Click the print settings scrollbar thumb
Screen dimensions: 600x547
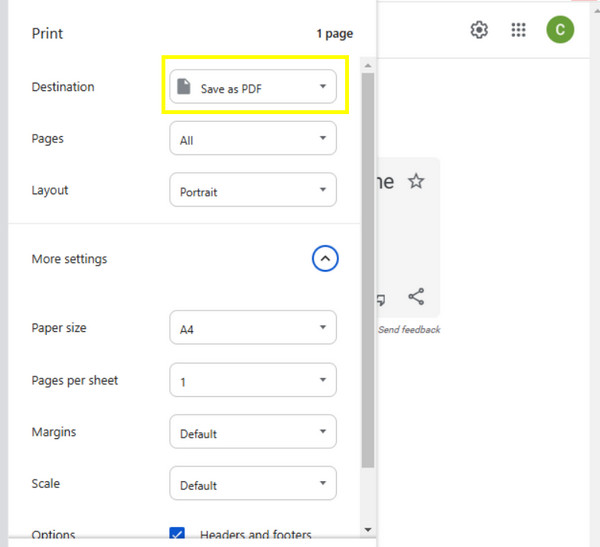(x=367, y=270)
